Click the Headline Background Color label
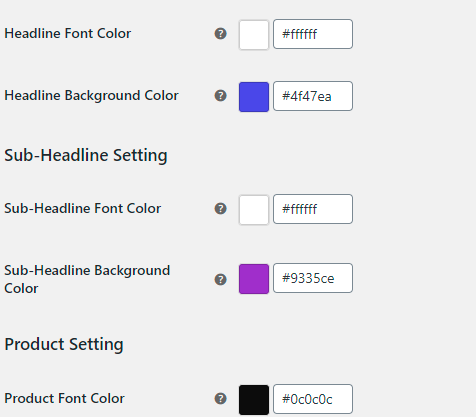The width and height of the screenshot is (476, 417). [91, 96]
